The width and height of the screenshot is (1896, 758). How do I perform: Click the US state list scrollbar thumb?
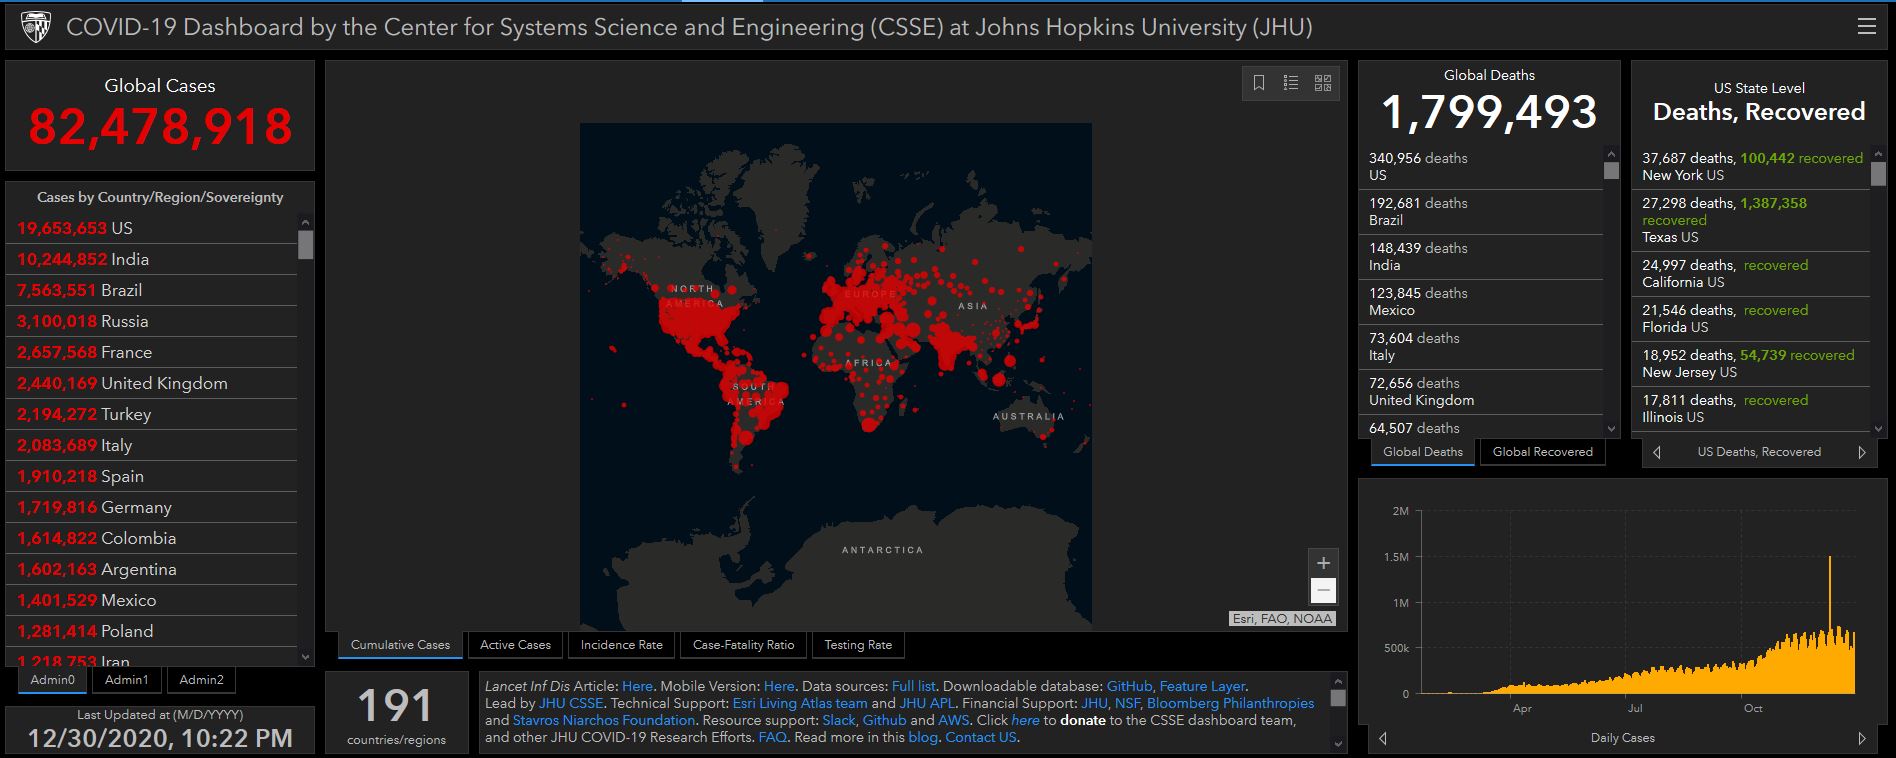click(x=1878, y=174)
